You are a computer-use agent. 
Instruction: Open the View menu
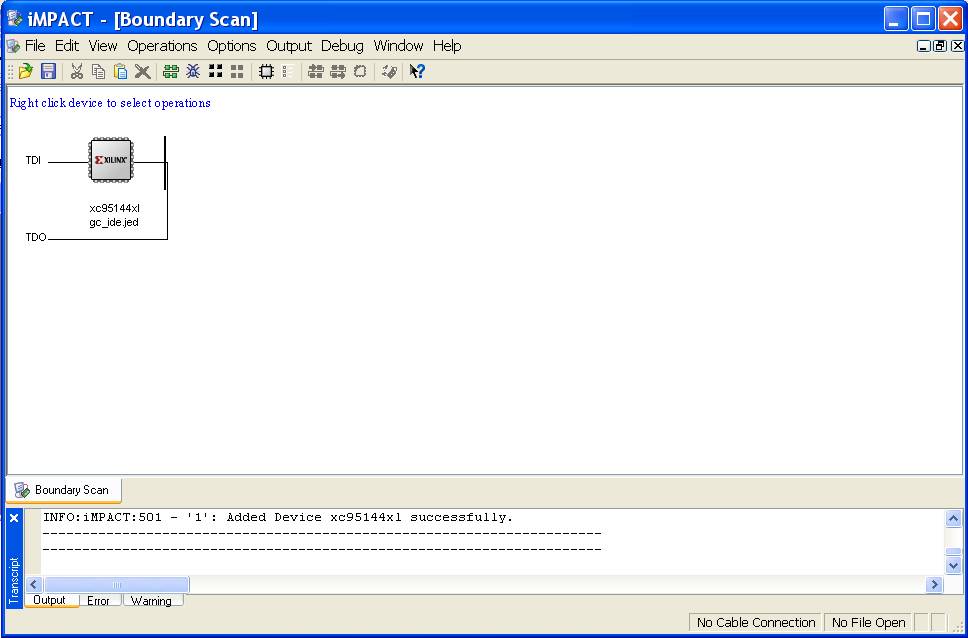pyautogui.click(x=102, y=46)
